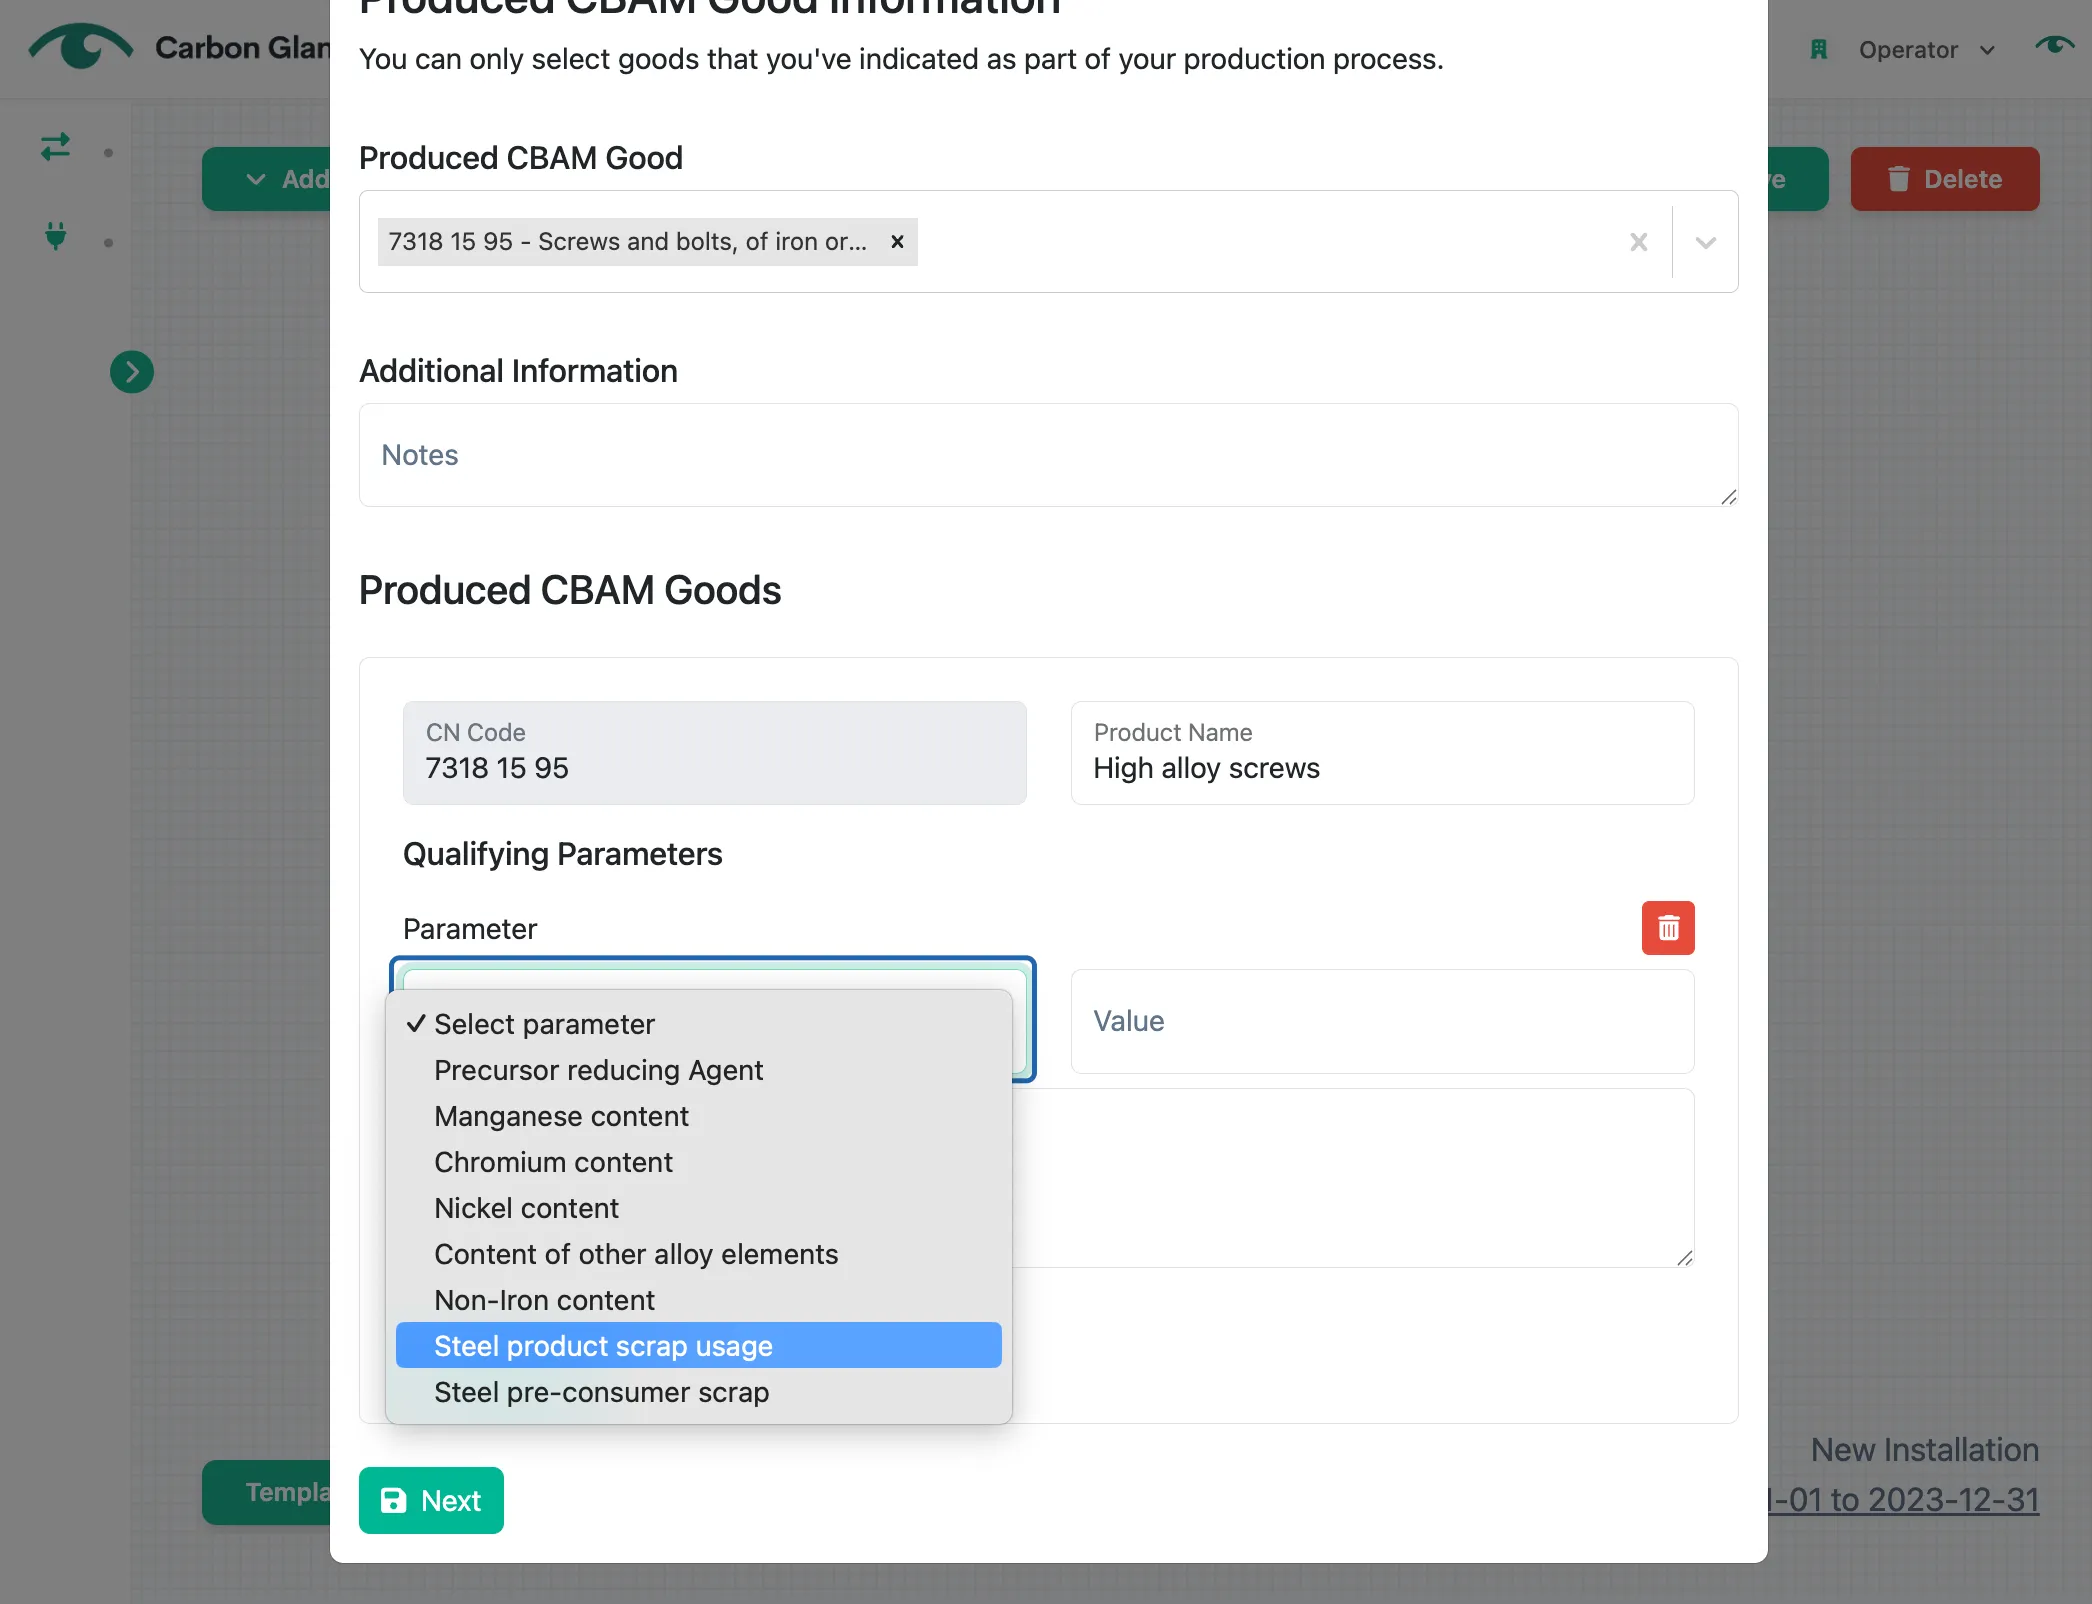Open the Operator dropdown menu
The width and height of the screenshot is (2092, 1604).
click(x=1926, y=50)
